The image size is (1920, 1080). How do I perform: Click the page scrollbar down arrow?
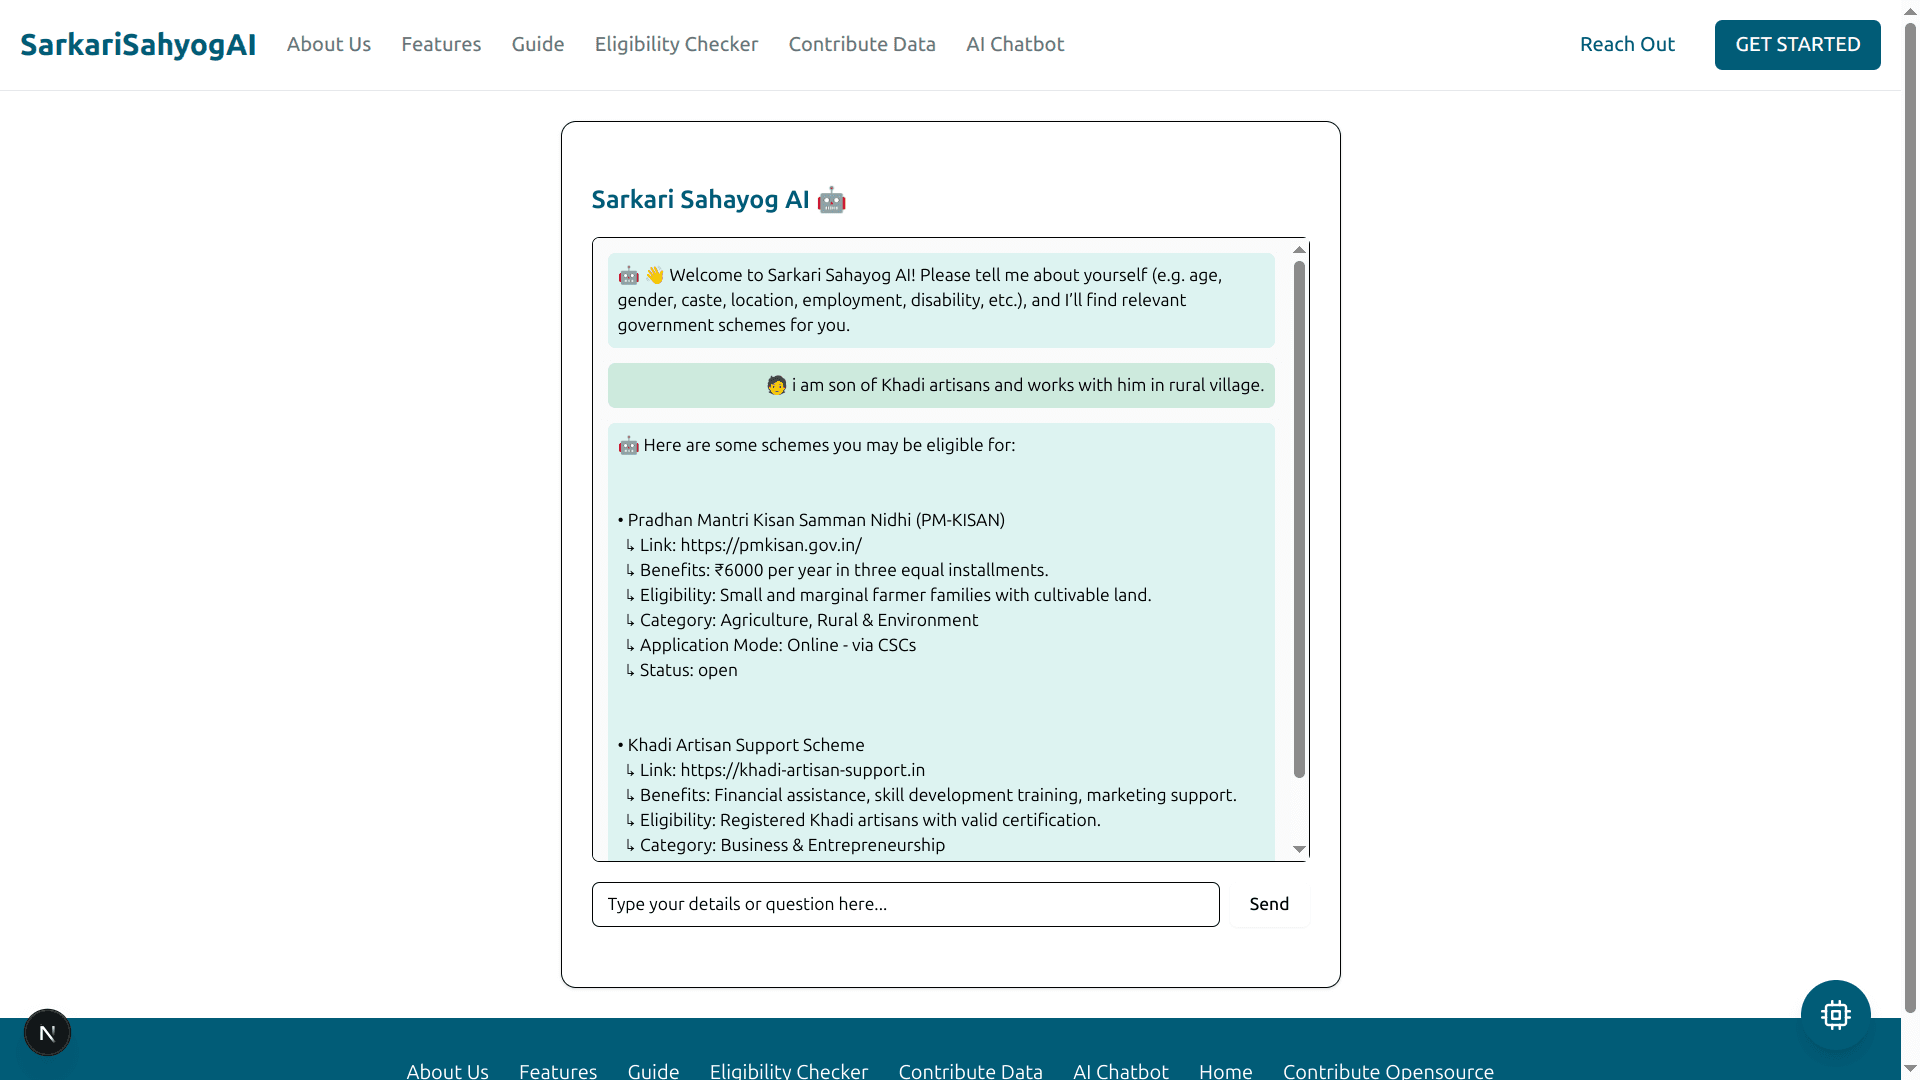pyautogui.click(x=1910, y=1070)
